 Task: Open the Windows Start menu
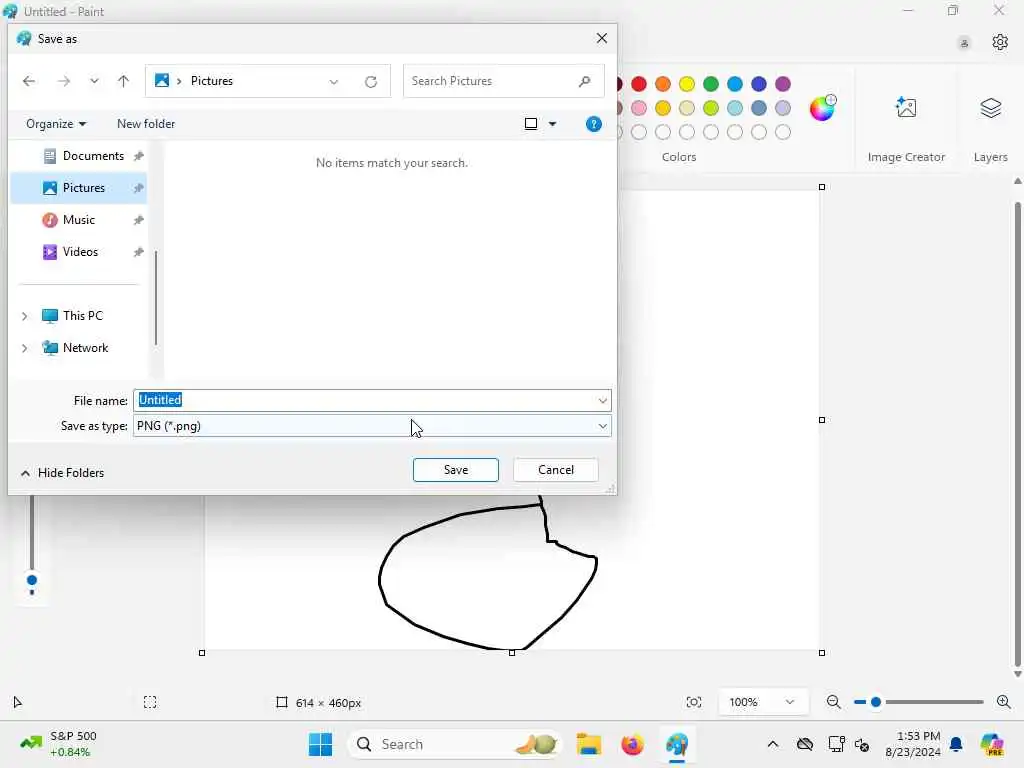320,744
